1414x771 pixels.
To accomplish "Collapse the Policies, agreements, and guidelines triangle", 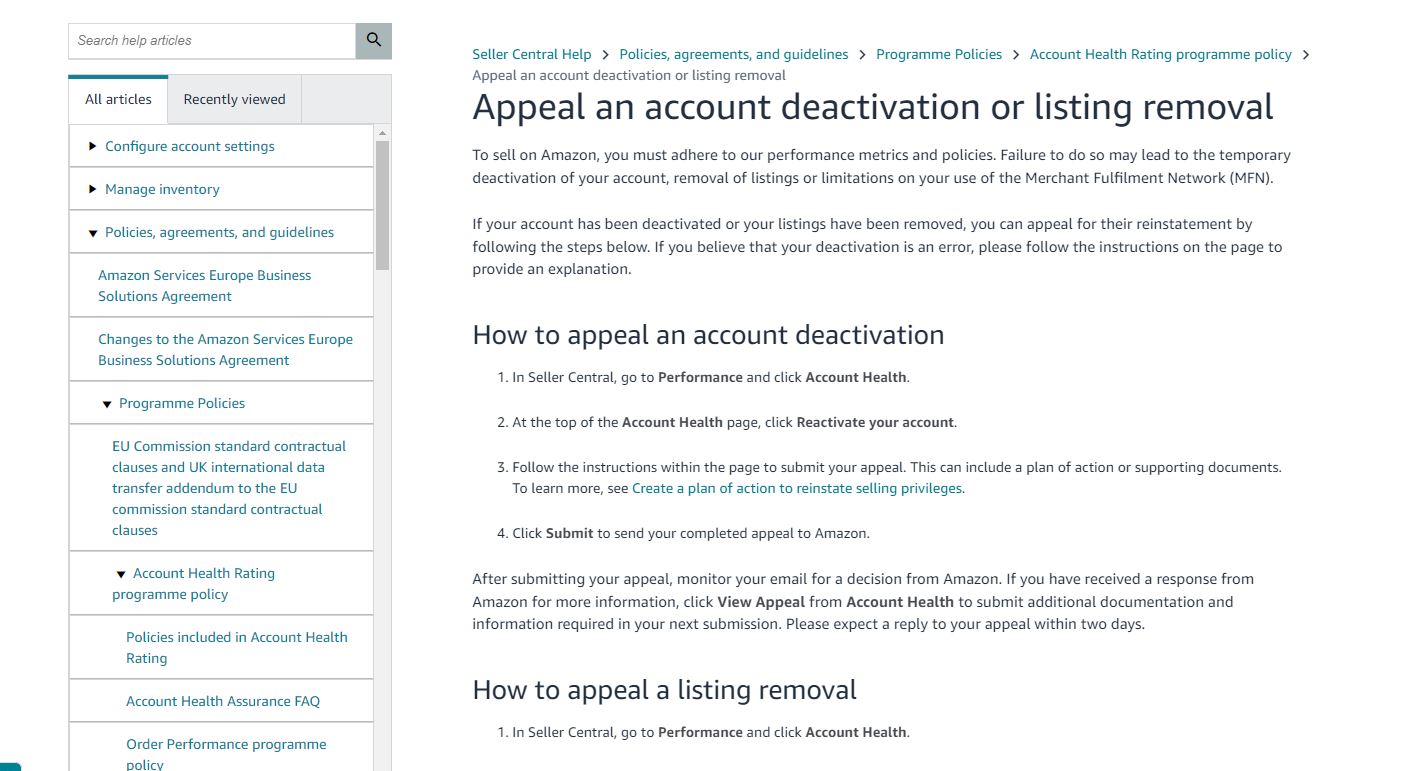I will pos(93,233).
